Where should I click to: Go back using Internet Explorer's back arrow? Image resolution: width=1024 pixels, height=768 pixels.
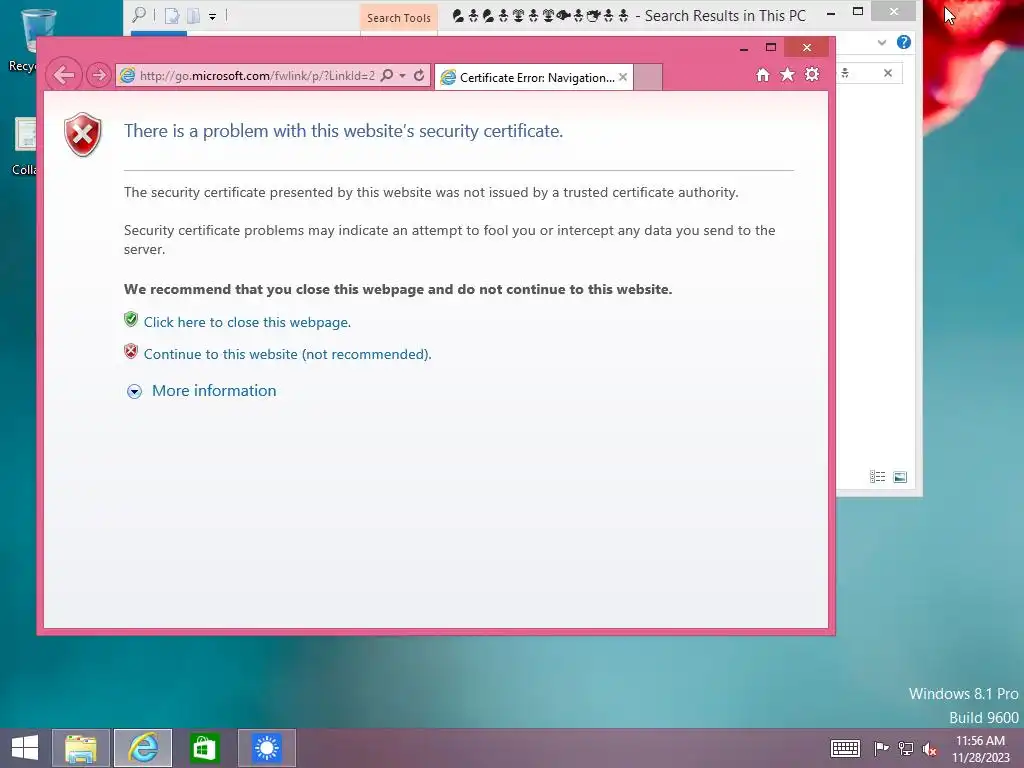64,74
